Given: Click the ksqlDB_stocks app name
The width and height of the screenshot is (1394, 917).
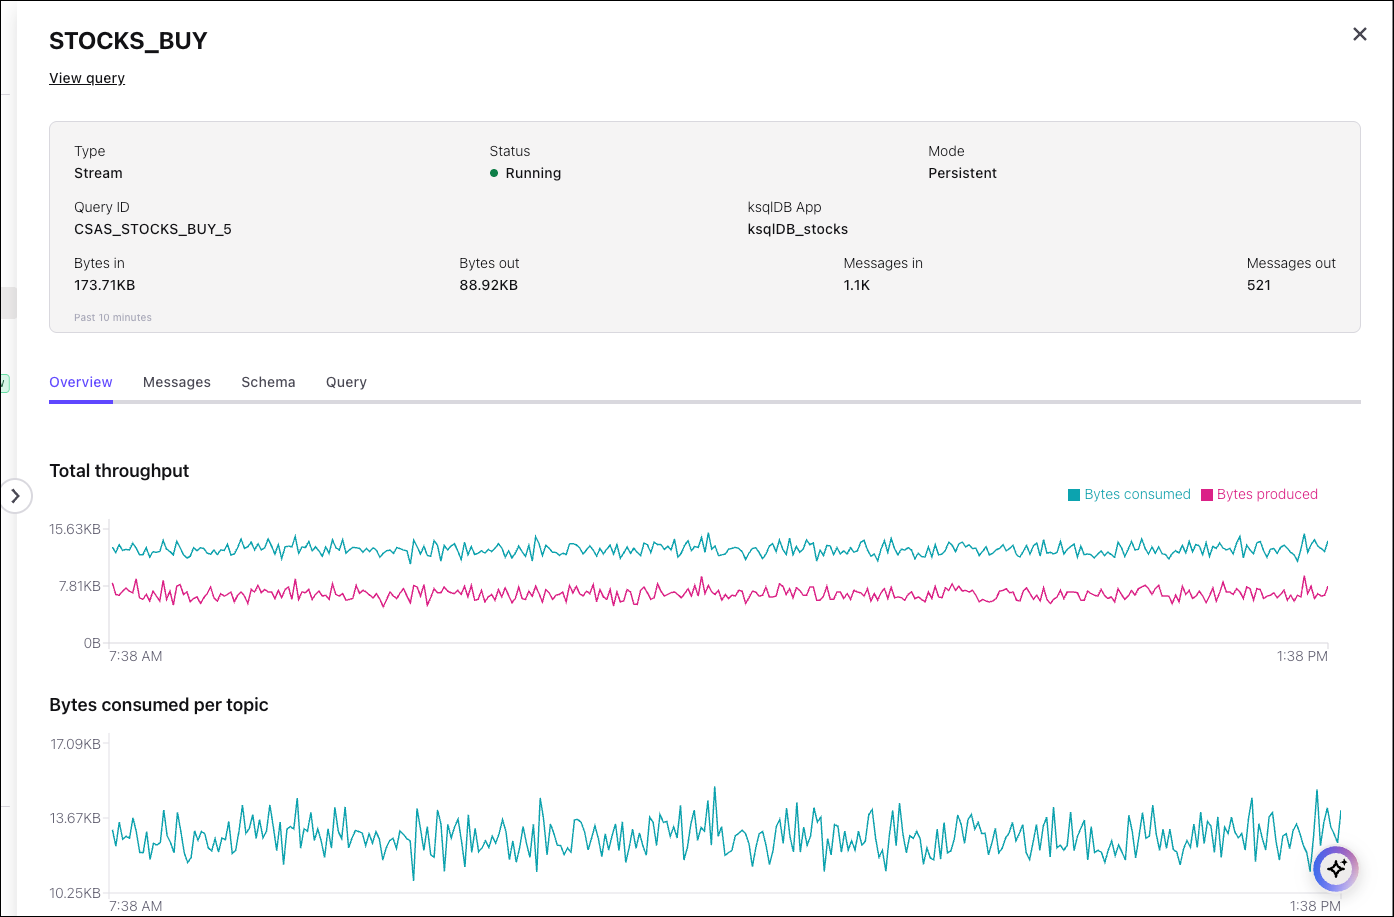Looking at the screenshot, I should tap(798, 229).
